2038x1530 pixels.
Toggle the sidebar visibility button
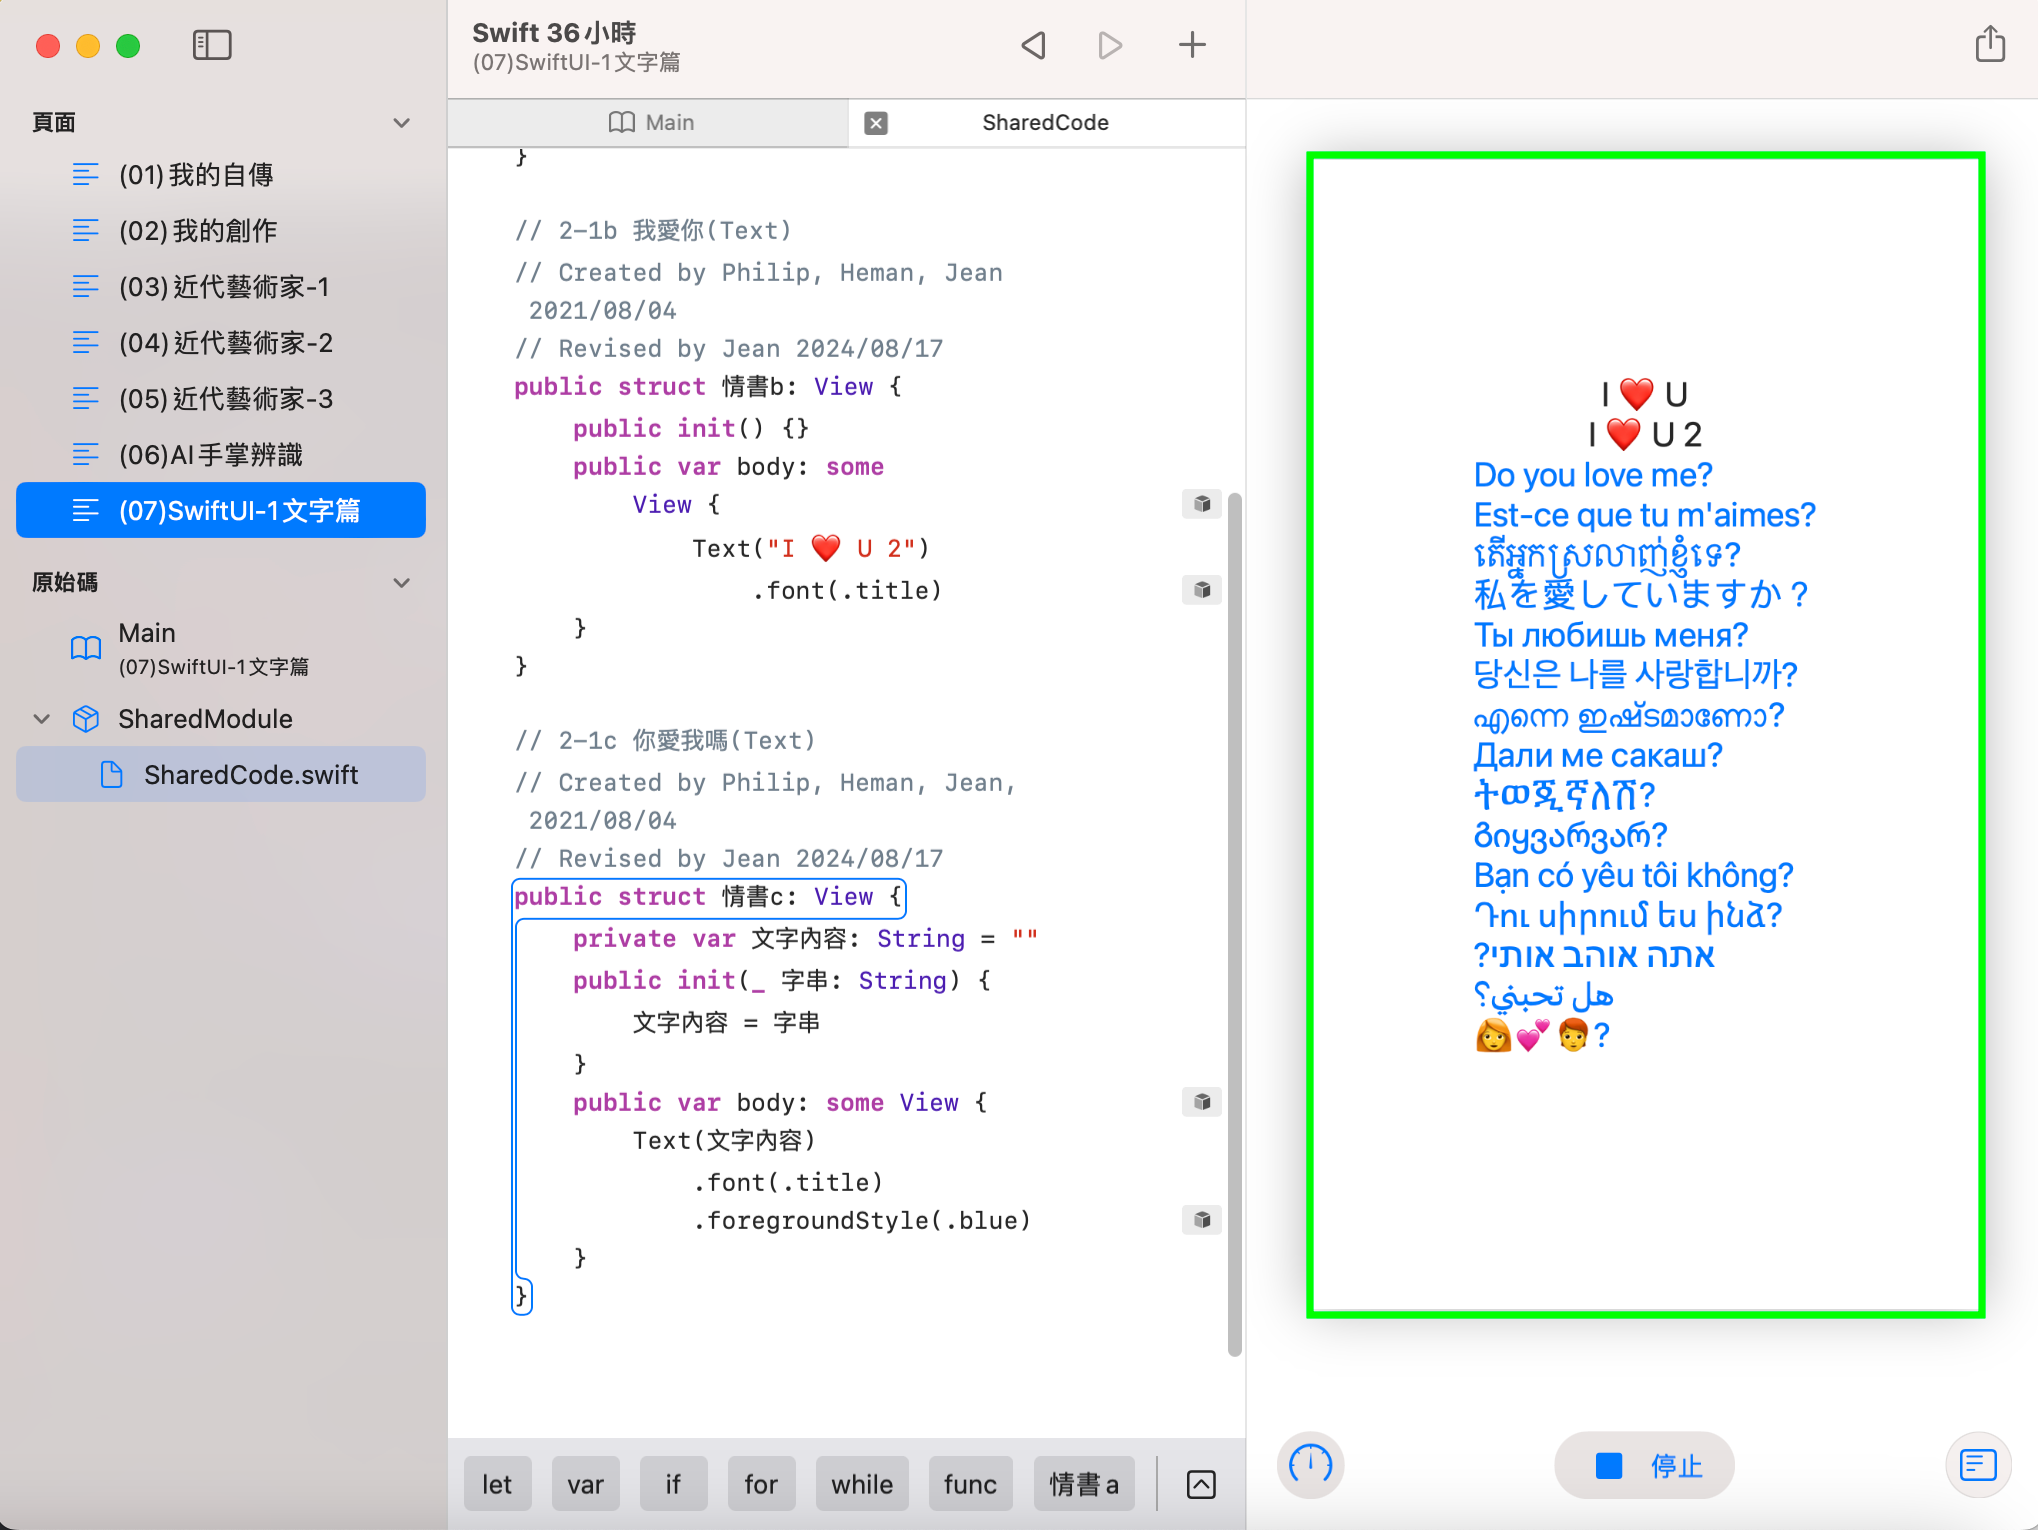[212, 45]
